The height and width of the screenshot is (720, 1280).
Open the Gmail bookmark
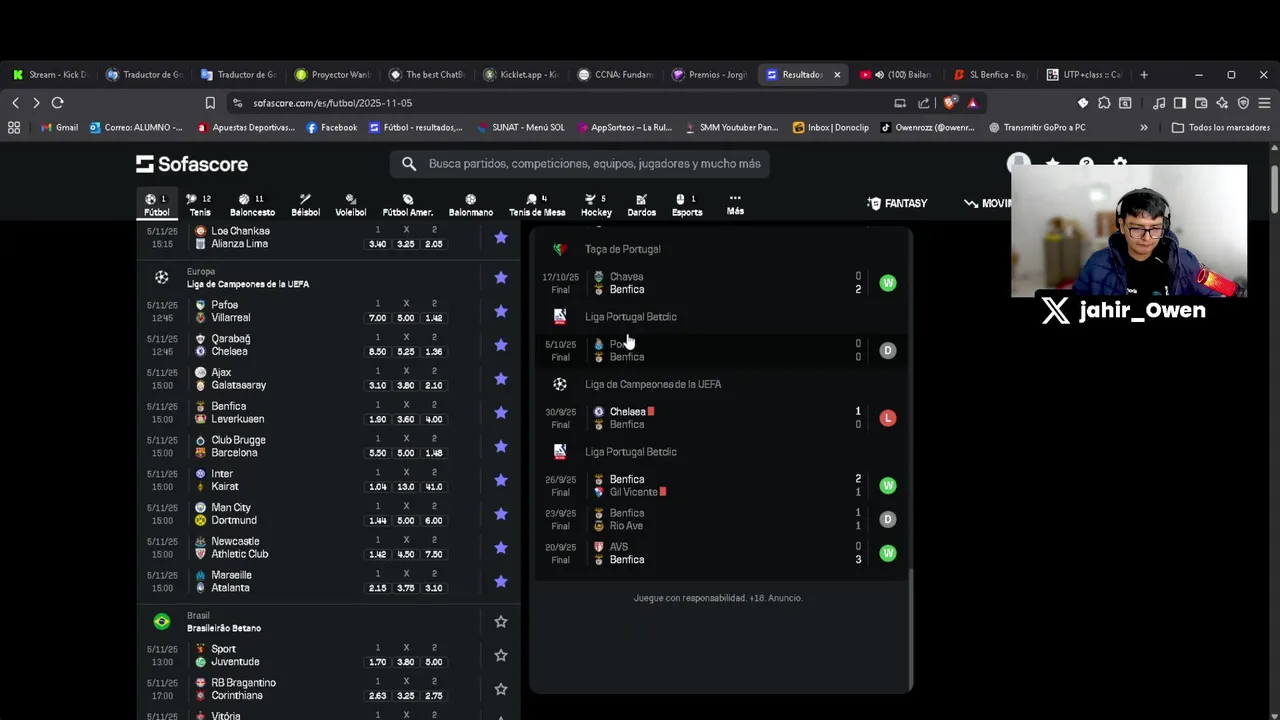click(x=59, y=128)
